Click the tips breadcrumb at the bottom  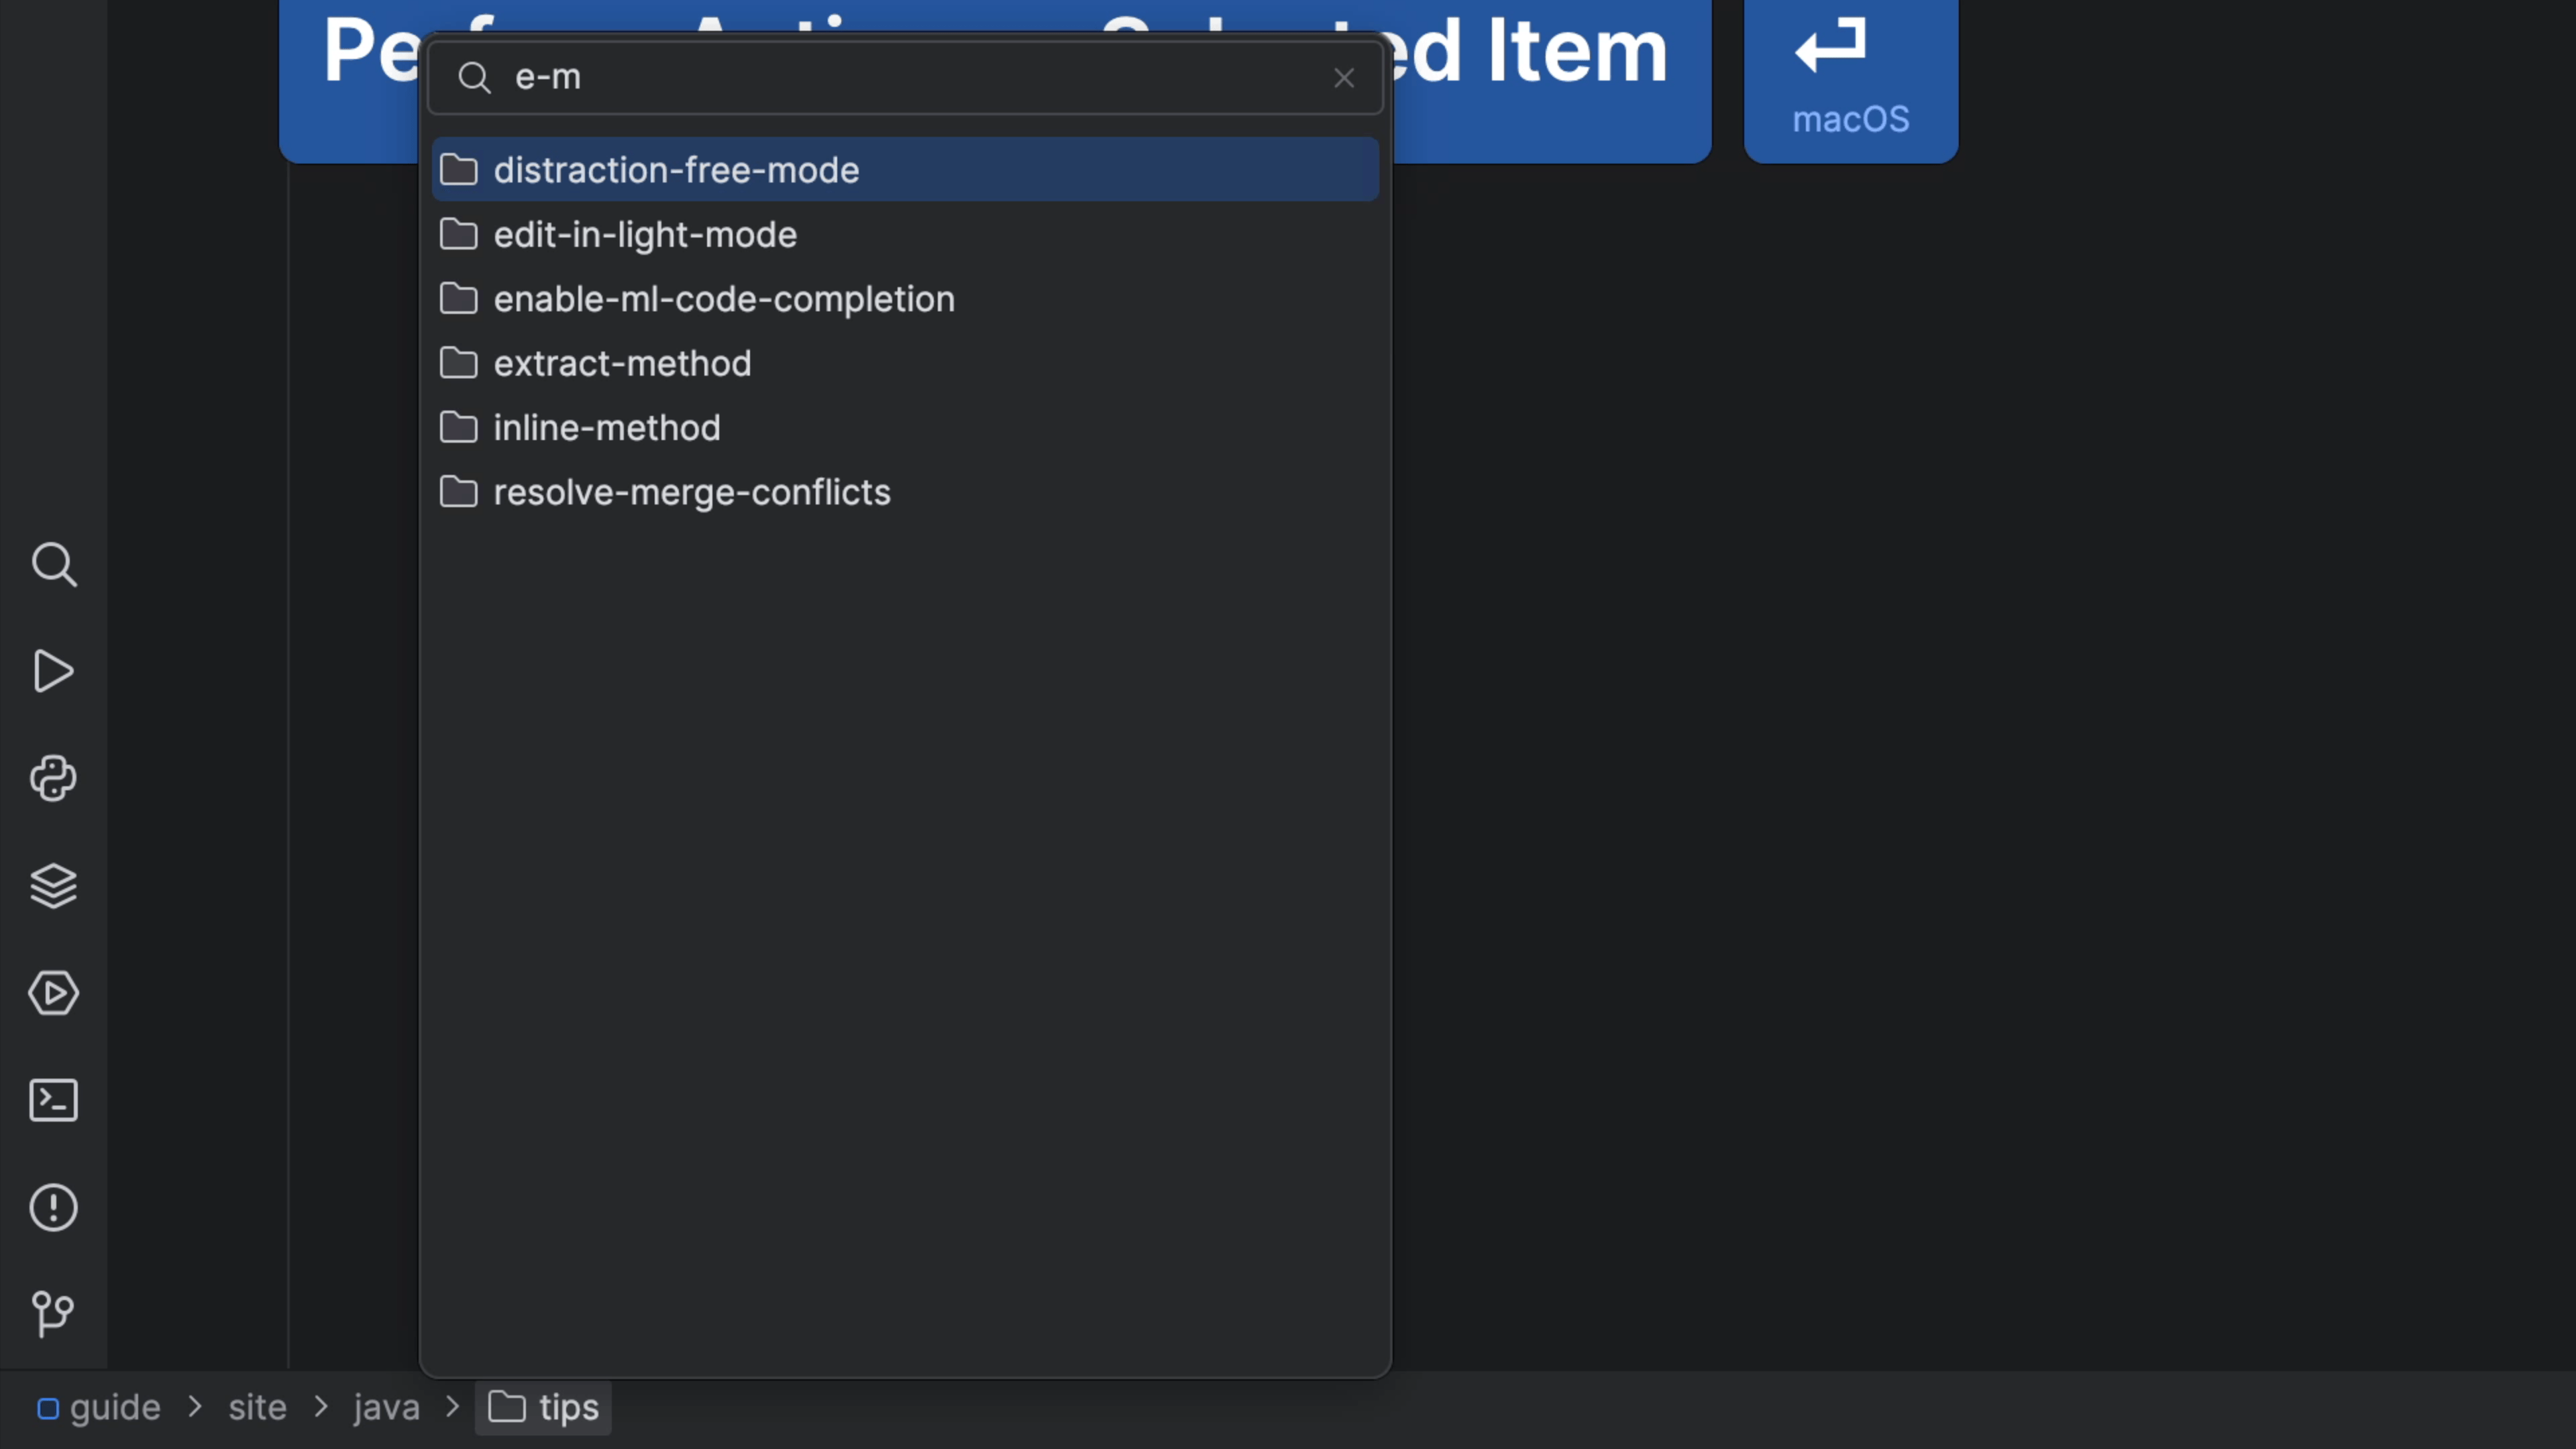click(568, 1407)
